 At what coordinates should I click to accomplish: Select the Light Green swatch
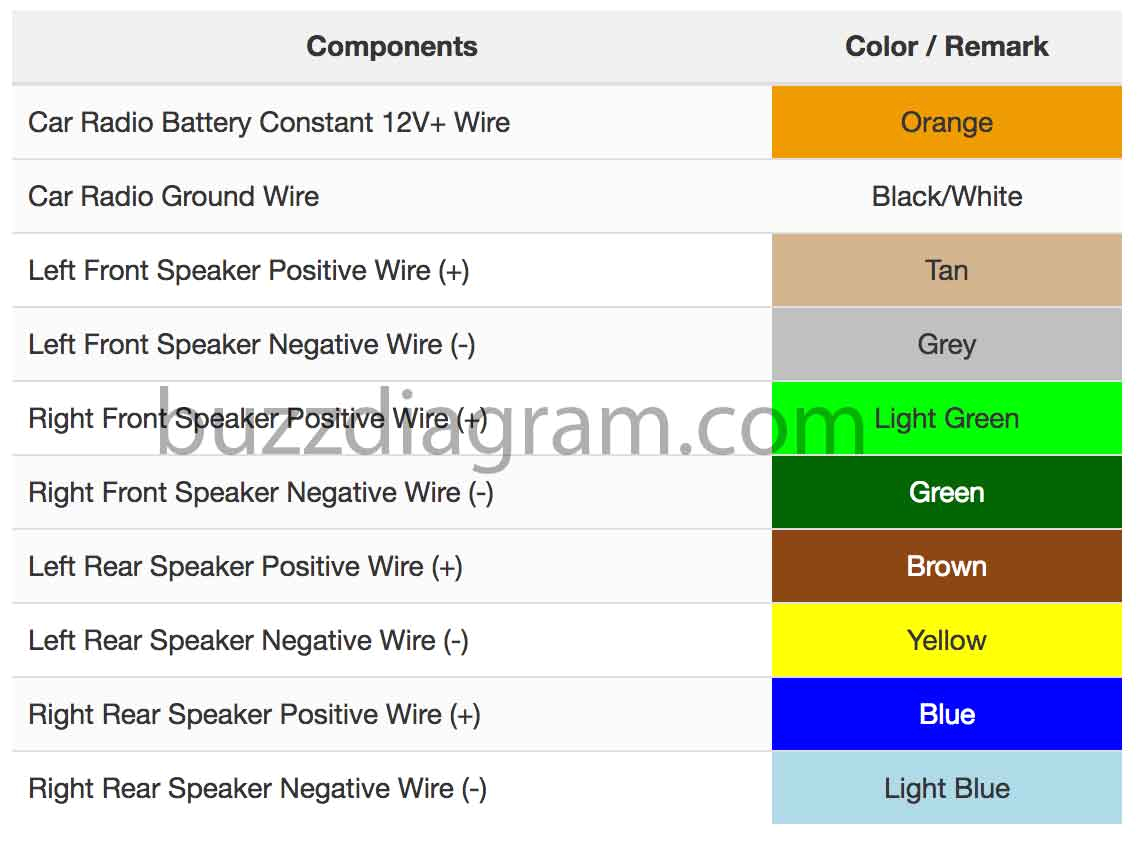[946, 418]
